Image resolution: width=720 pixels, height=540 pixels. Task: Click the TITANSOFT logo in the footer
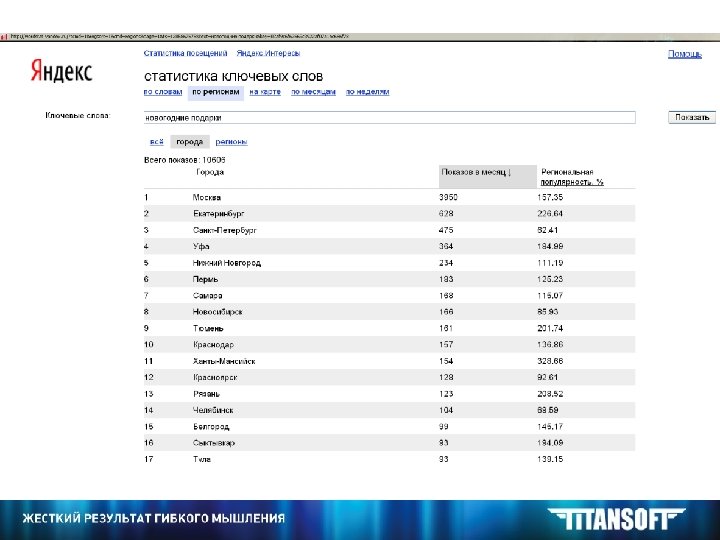pos(616,519)
